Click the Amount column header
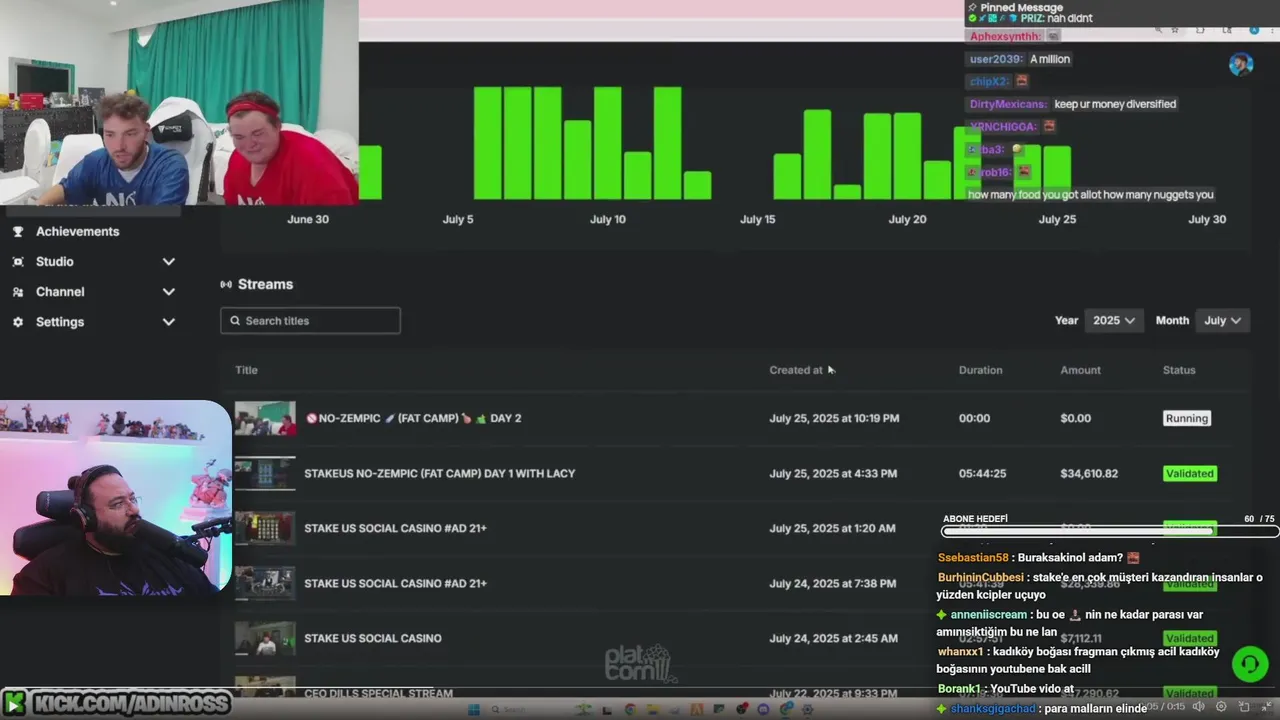Viewport: 1280px width, 720px height. [1080, 370]
